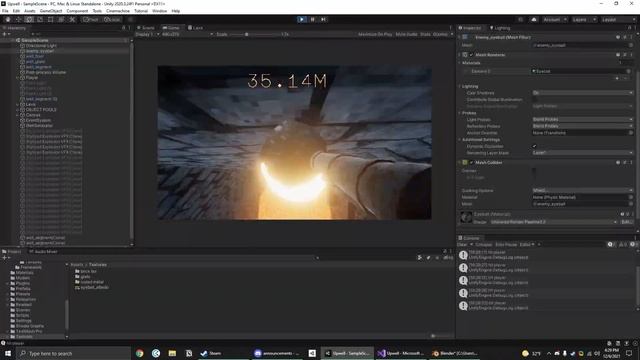Click the Pause button
The height and width of the screenshot is (360, 640).
pos(313,19)
